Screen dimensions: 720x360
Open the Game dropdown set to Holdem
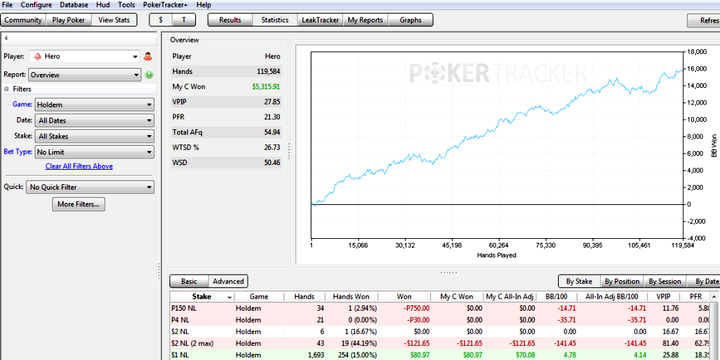point(94,105)
